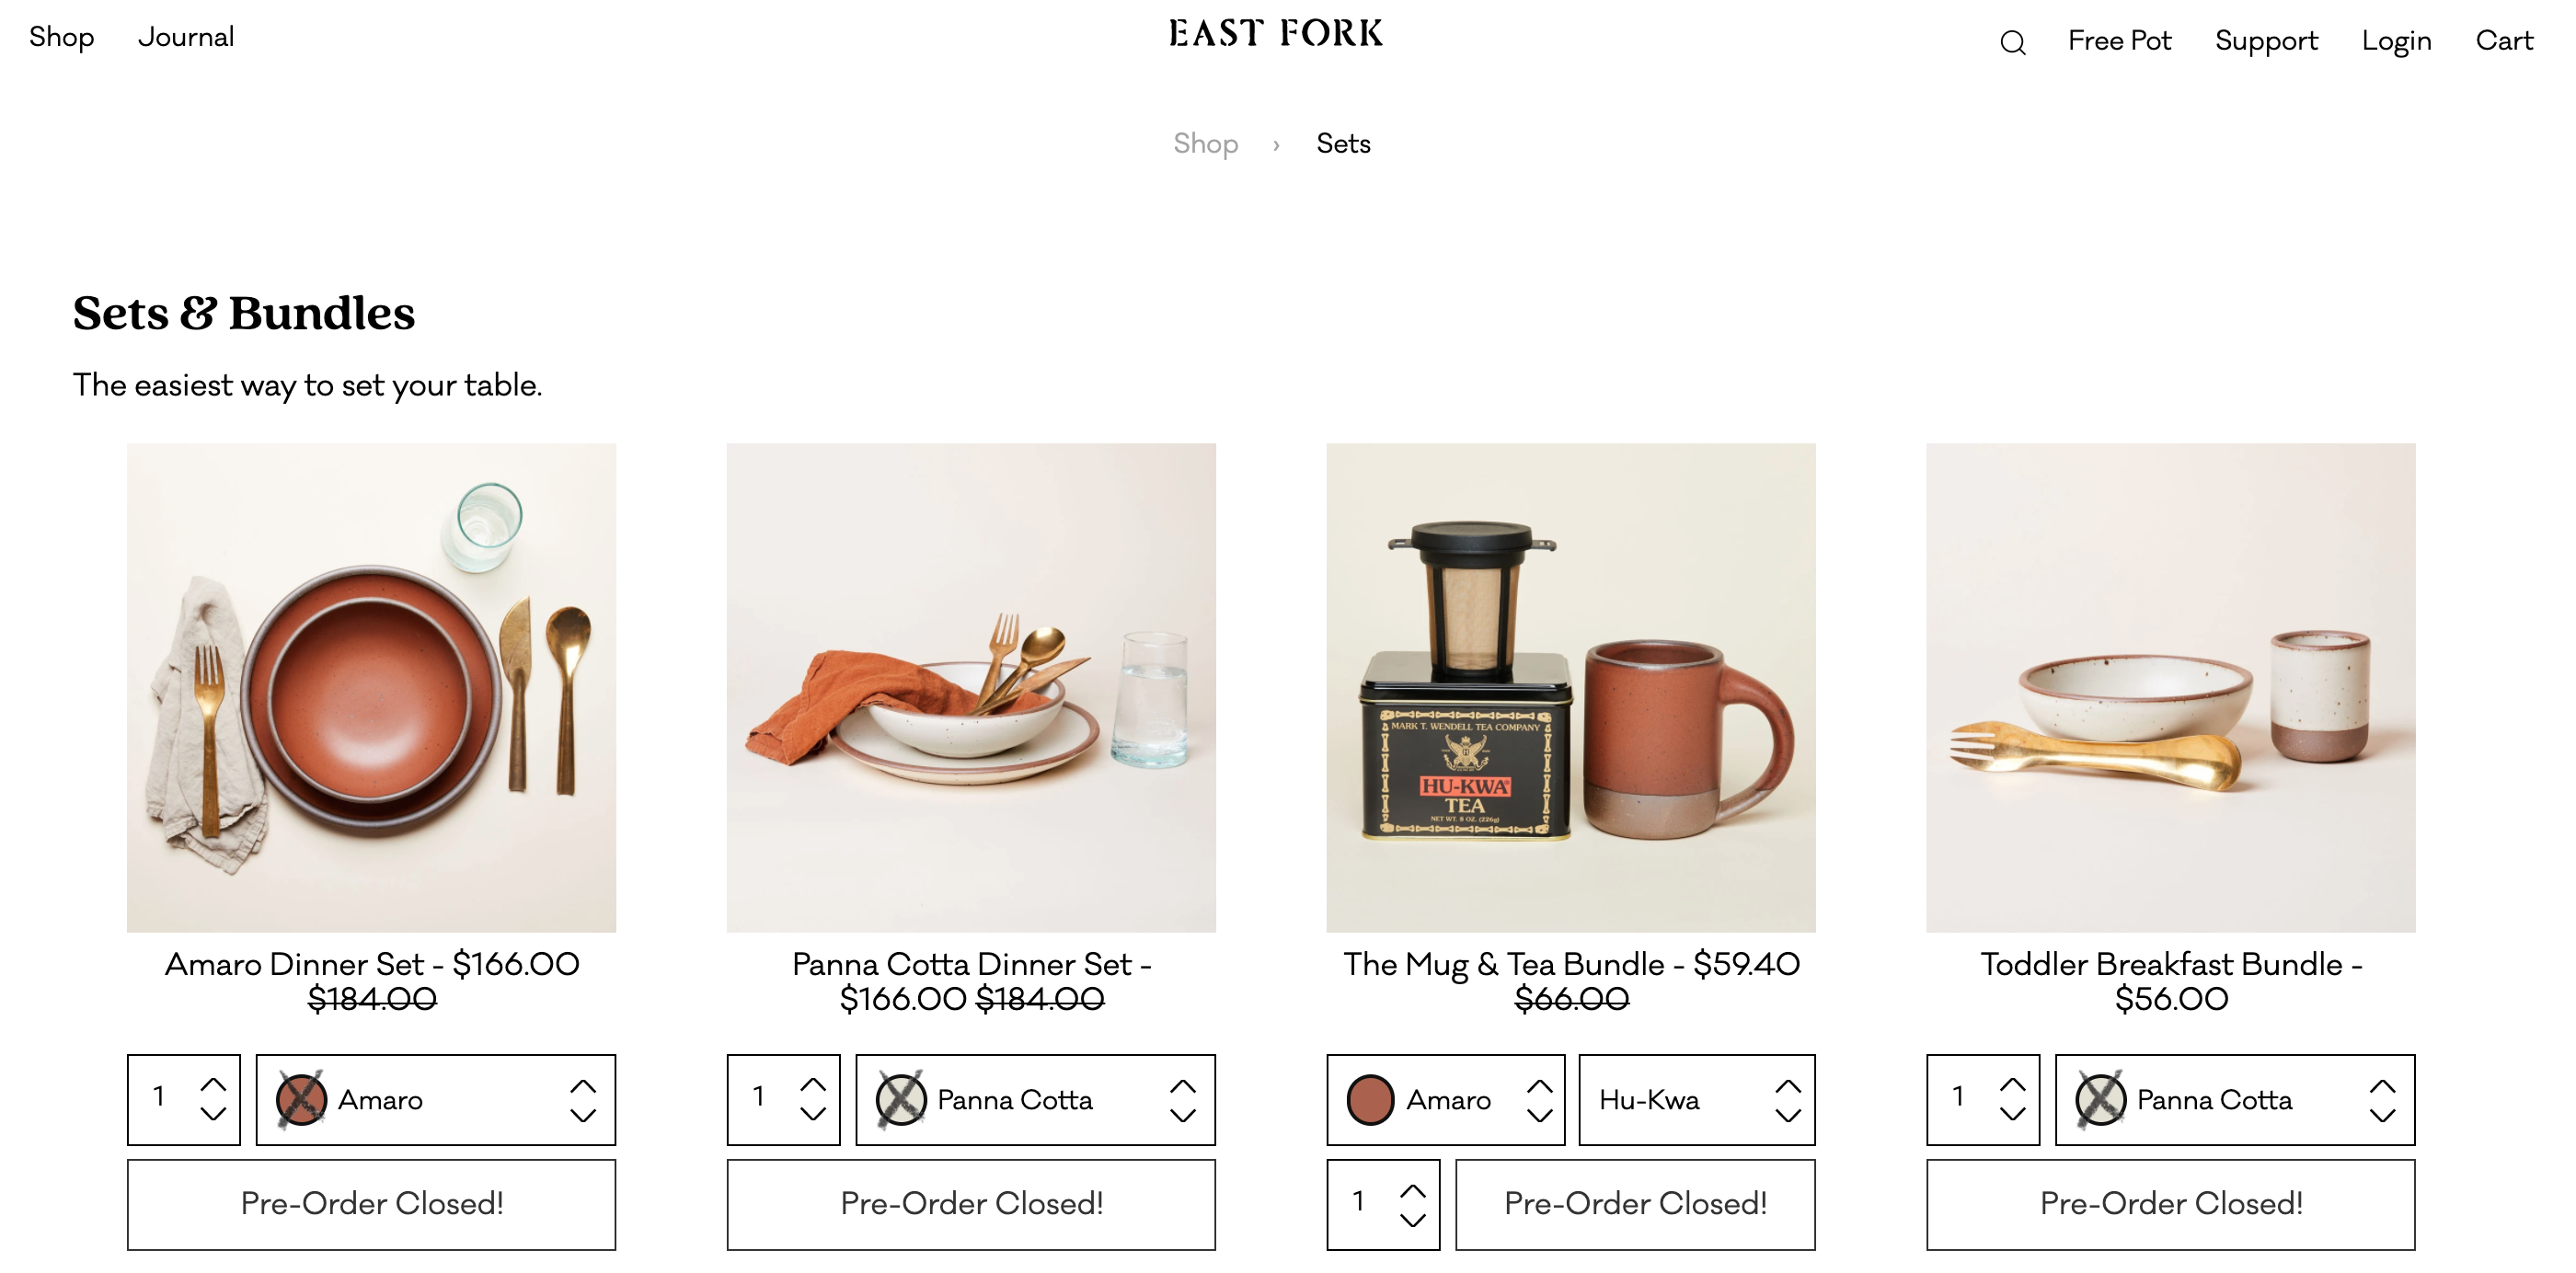Expand the Mug & Tea Bundle Amaro color dropdown
Viewport: 2576px width, 1273px height.
pyautogui.click(x=1446, y=1100)
